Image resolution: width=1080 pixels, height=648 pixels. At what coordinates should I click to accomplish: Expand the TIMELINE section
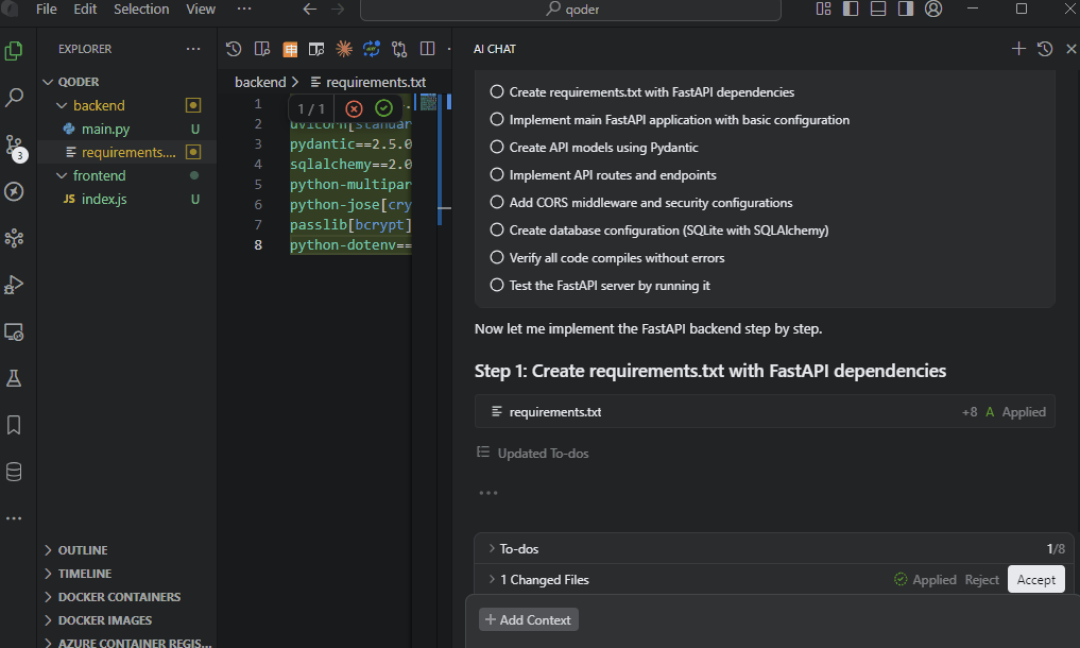pos(48,574)
